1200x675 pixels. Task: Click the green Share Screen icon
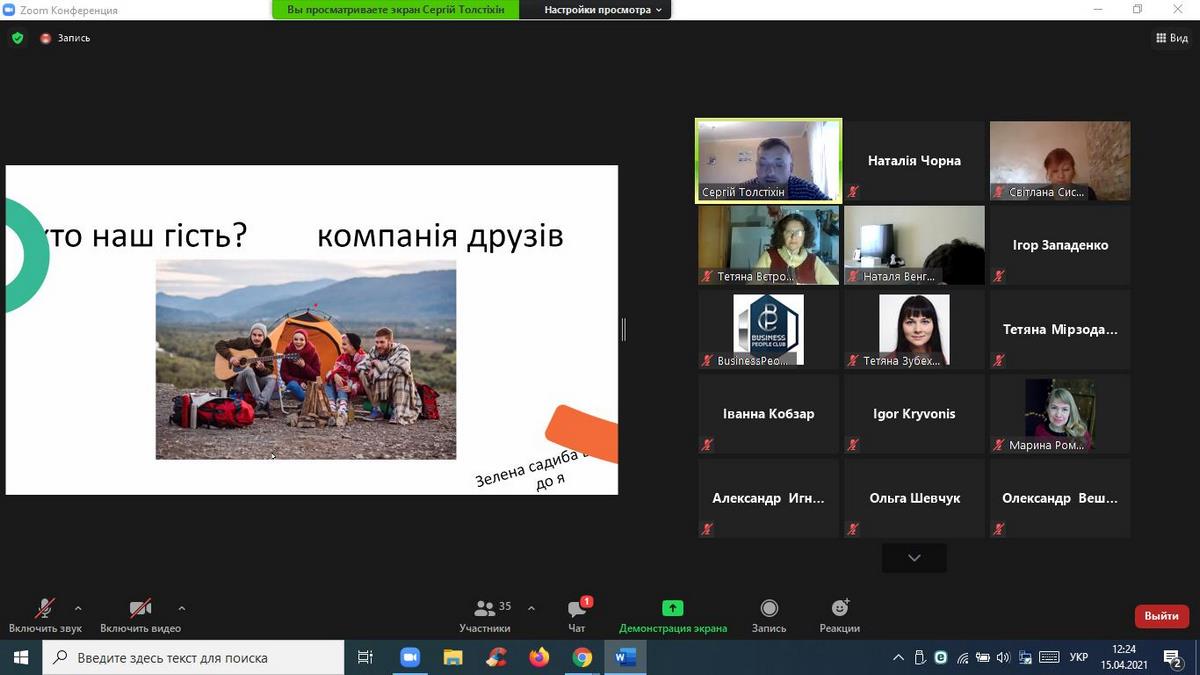(673, 608)
